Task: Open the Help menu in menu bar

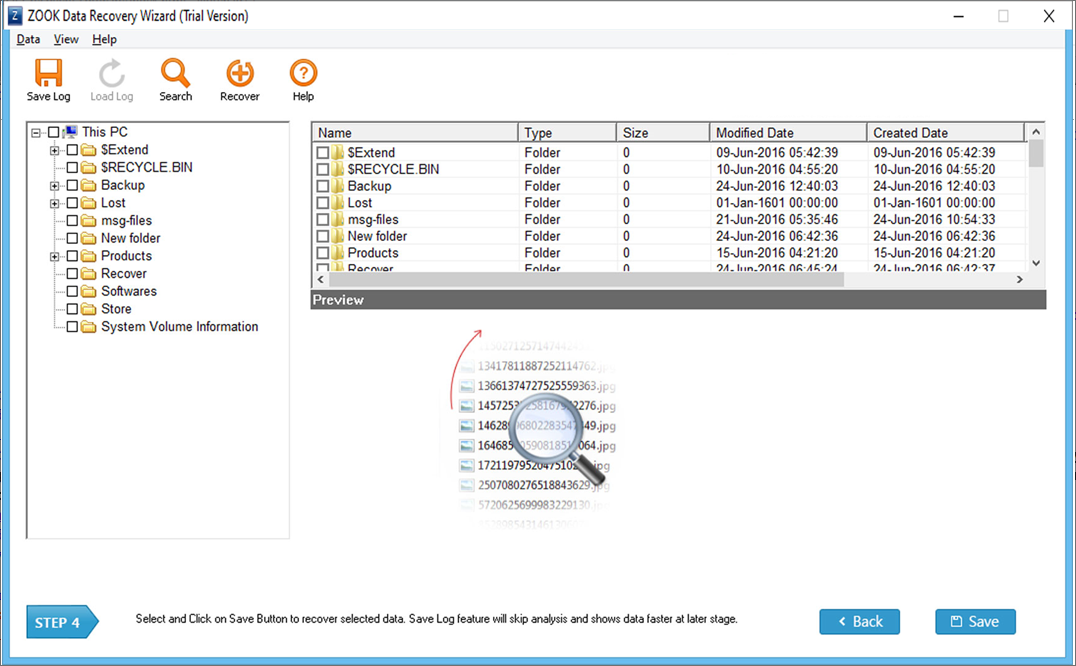Action: click(104, 39)
